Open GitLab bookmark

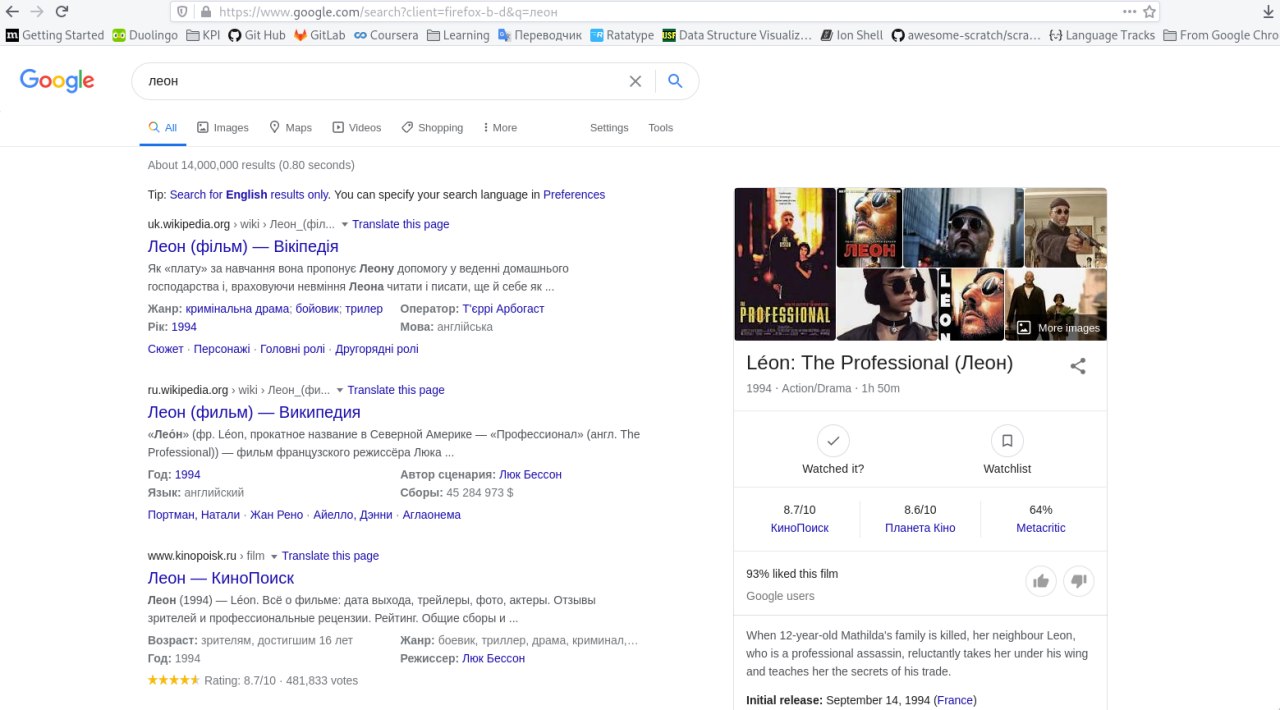tap(319, 35)
